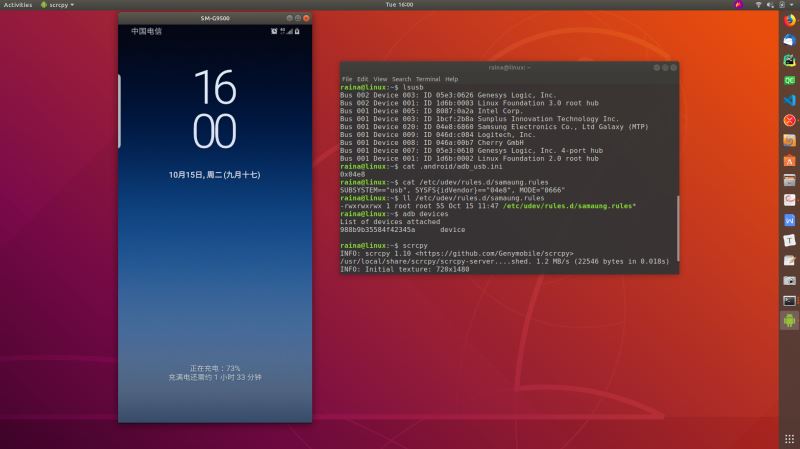Expand the system status menu arrow
Image resolution: width=800 pixels, height=449 pixels.
(793, 5)
